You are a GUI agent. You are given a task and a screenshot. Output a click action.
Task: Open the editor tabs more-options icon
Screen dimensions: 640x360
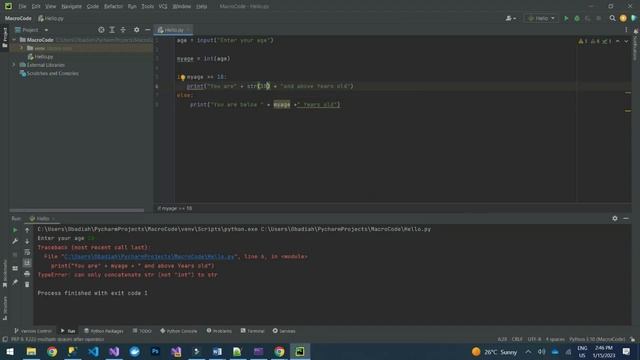click(626, 30)
